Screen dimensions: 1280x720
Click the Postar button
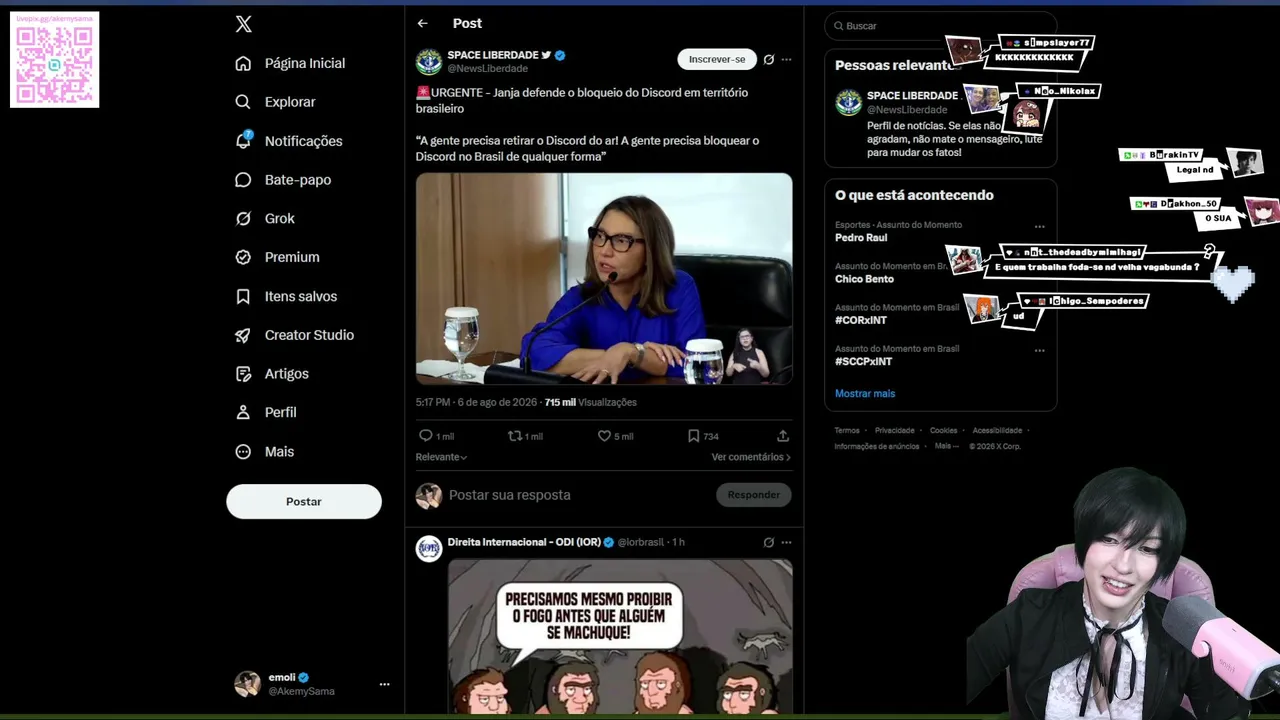304,501
